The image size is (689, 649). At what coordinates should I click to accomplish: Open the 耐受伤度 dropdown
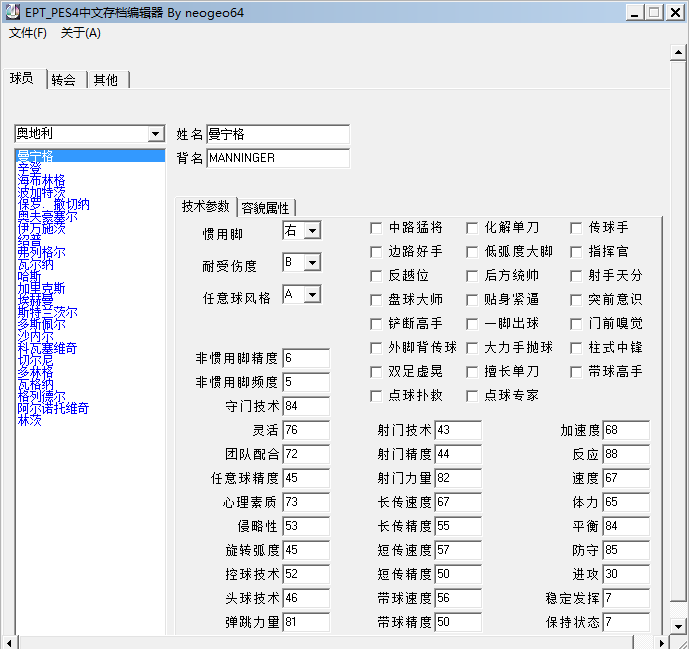click(x=312, y=263)
